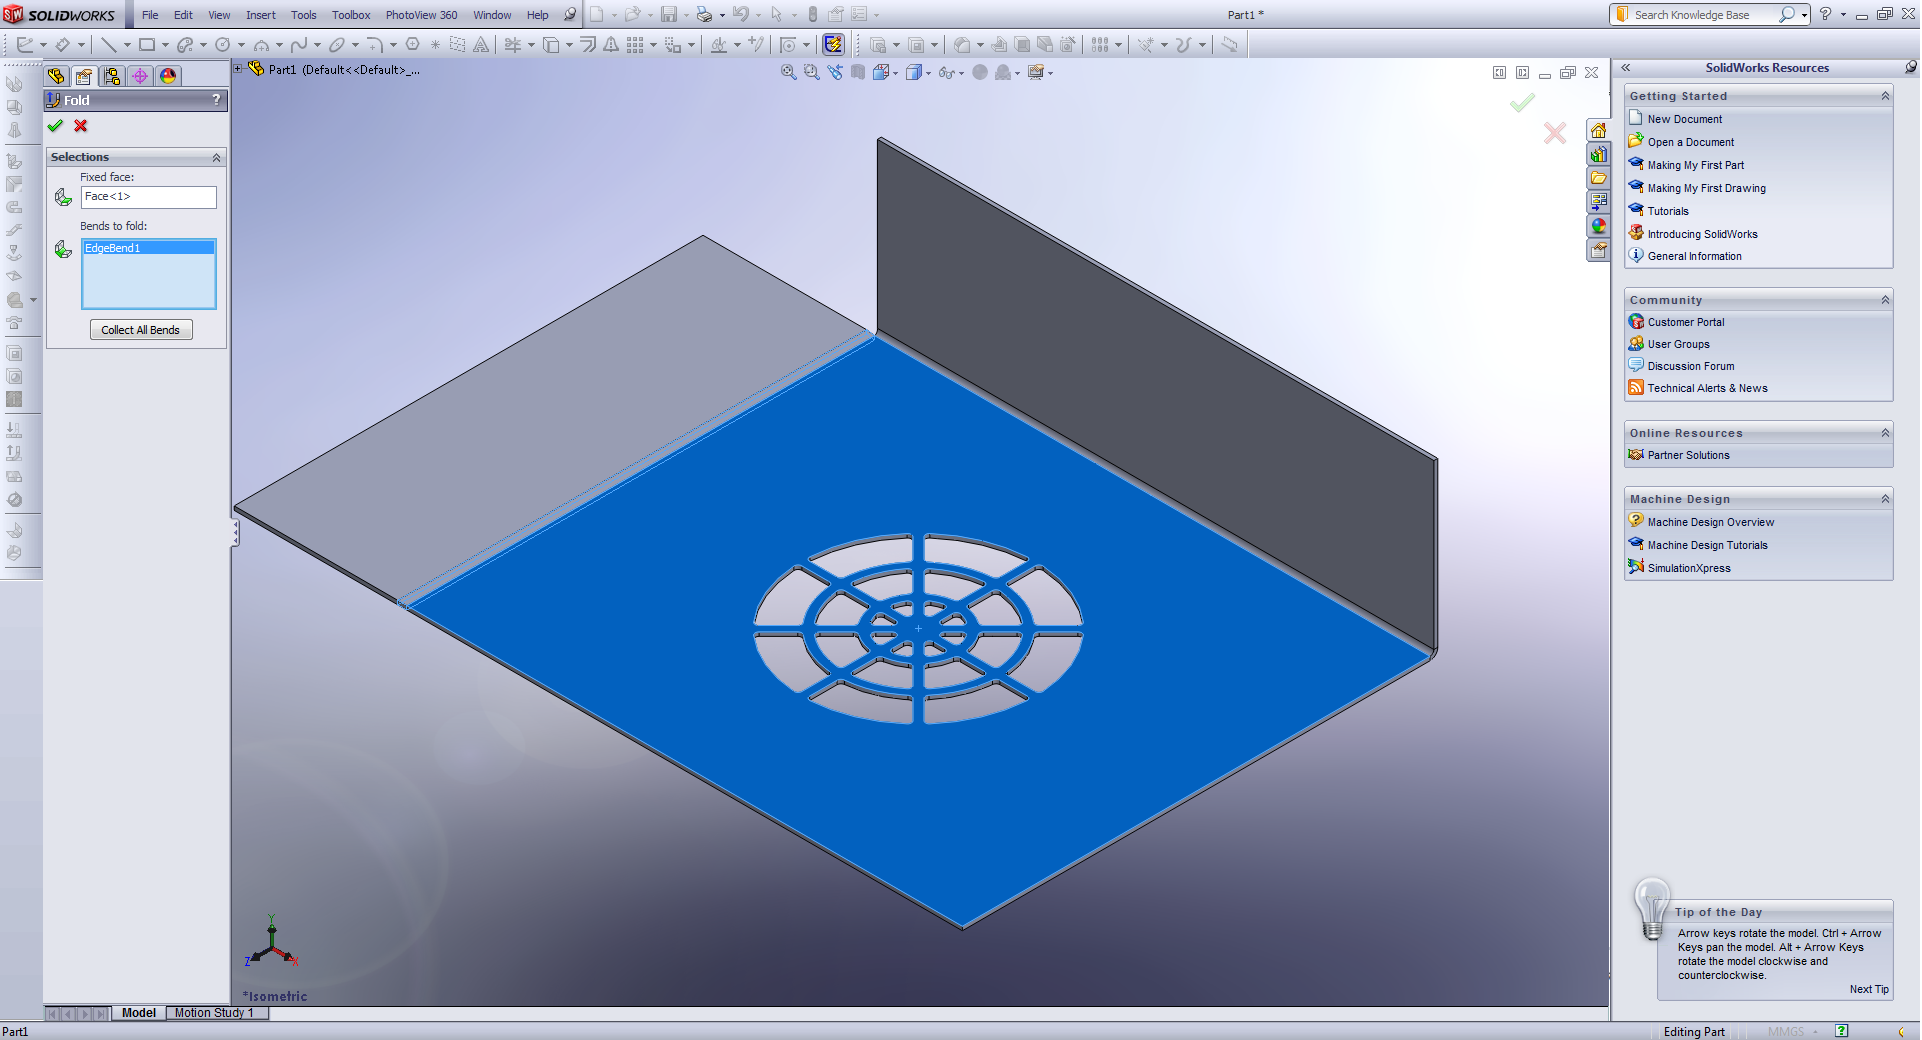Accept the Fold with the green checkmark
Screen dimensions: 1922x1040
coord(55,126)
